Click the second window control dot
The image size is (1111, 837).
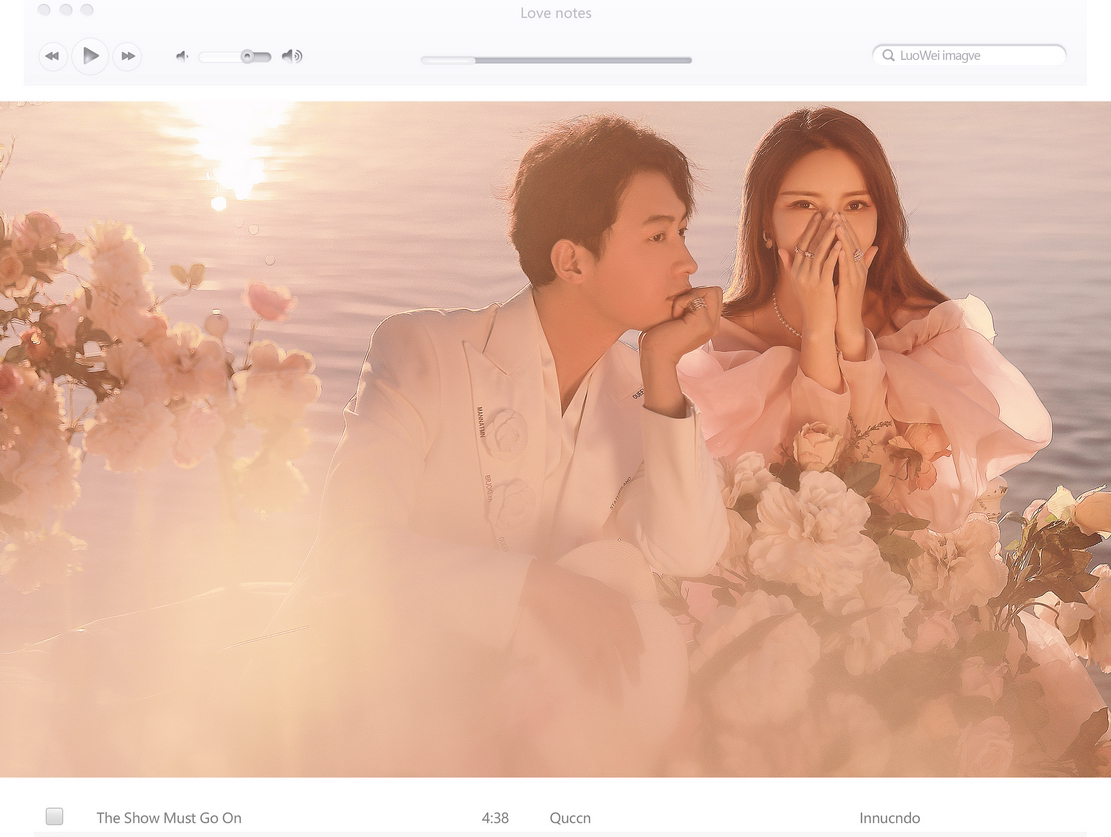pyautogui.click(x=66, y=10)
